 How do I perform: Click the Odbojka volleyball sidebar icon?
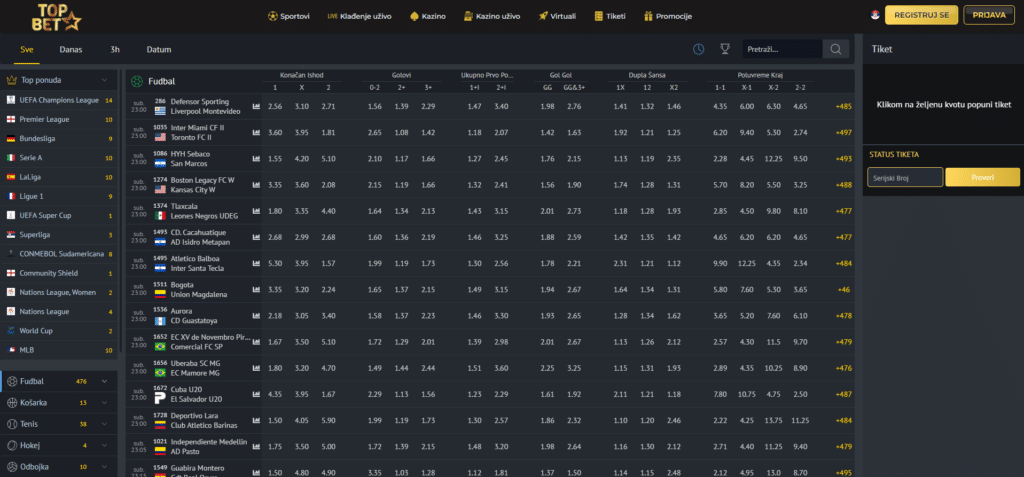point(11,467)
